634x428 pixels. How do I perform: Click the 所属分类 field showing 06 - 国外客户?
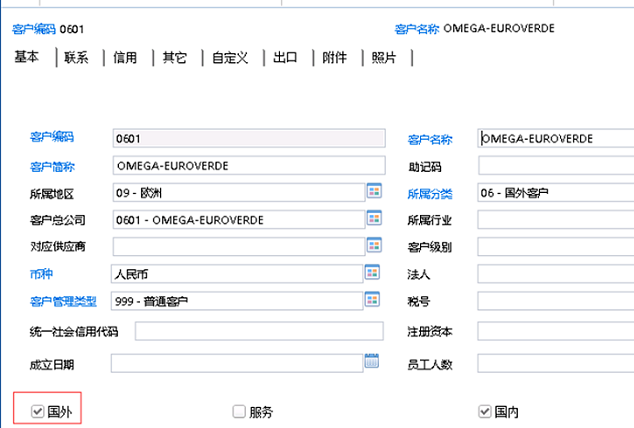coord(556,193)
